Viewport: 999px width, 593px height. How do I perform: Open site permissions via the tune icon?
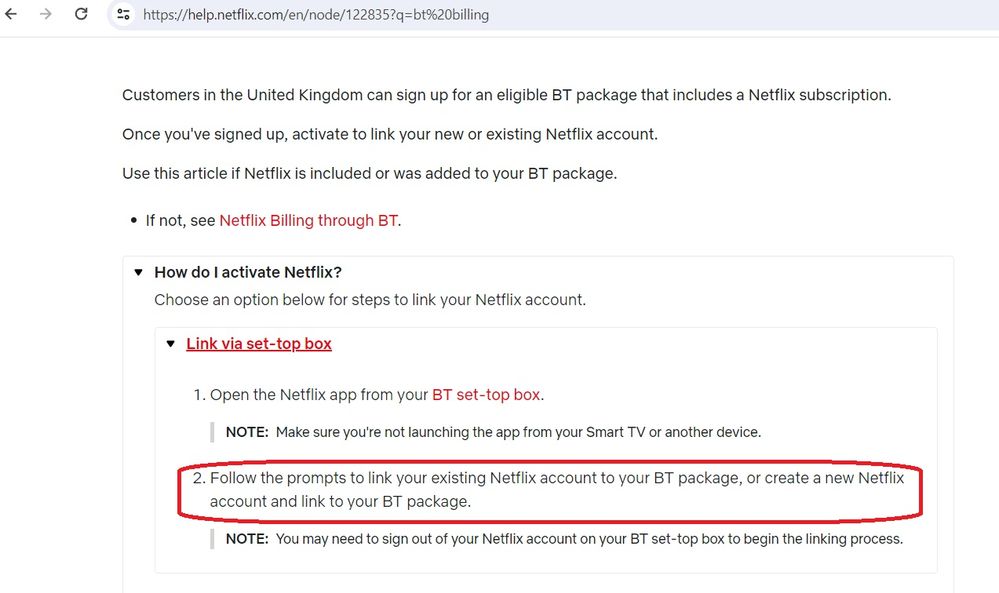coord(122,14)
